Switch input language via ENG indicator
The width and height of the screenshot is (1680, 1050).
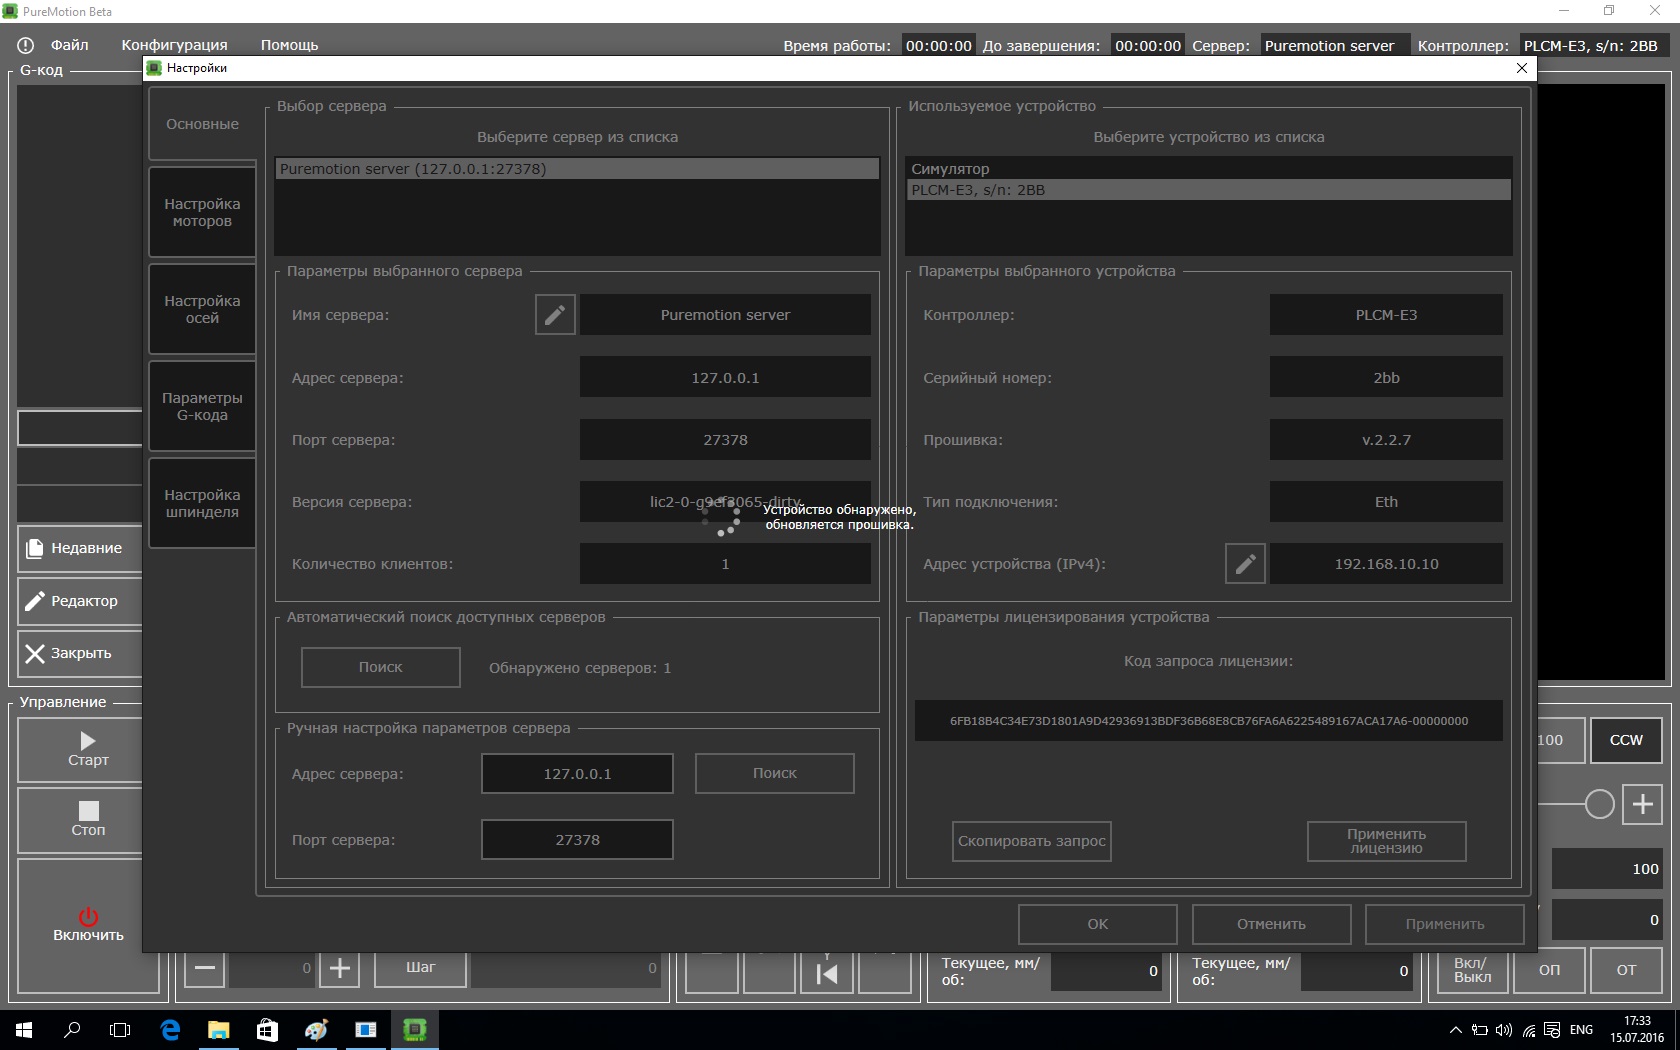pyautogui.click(x=1582, y=1030)
